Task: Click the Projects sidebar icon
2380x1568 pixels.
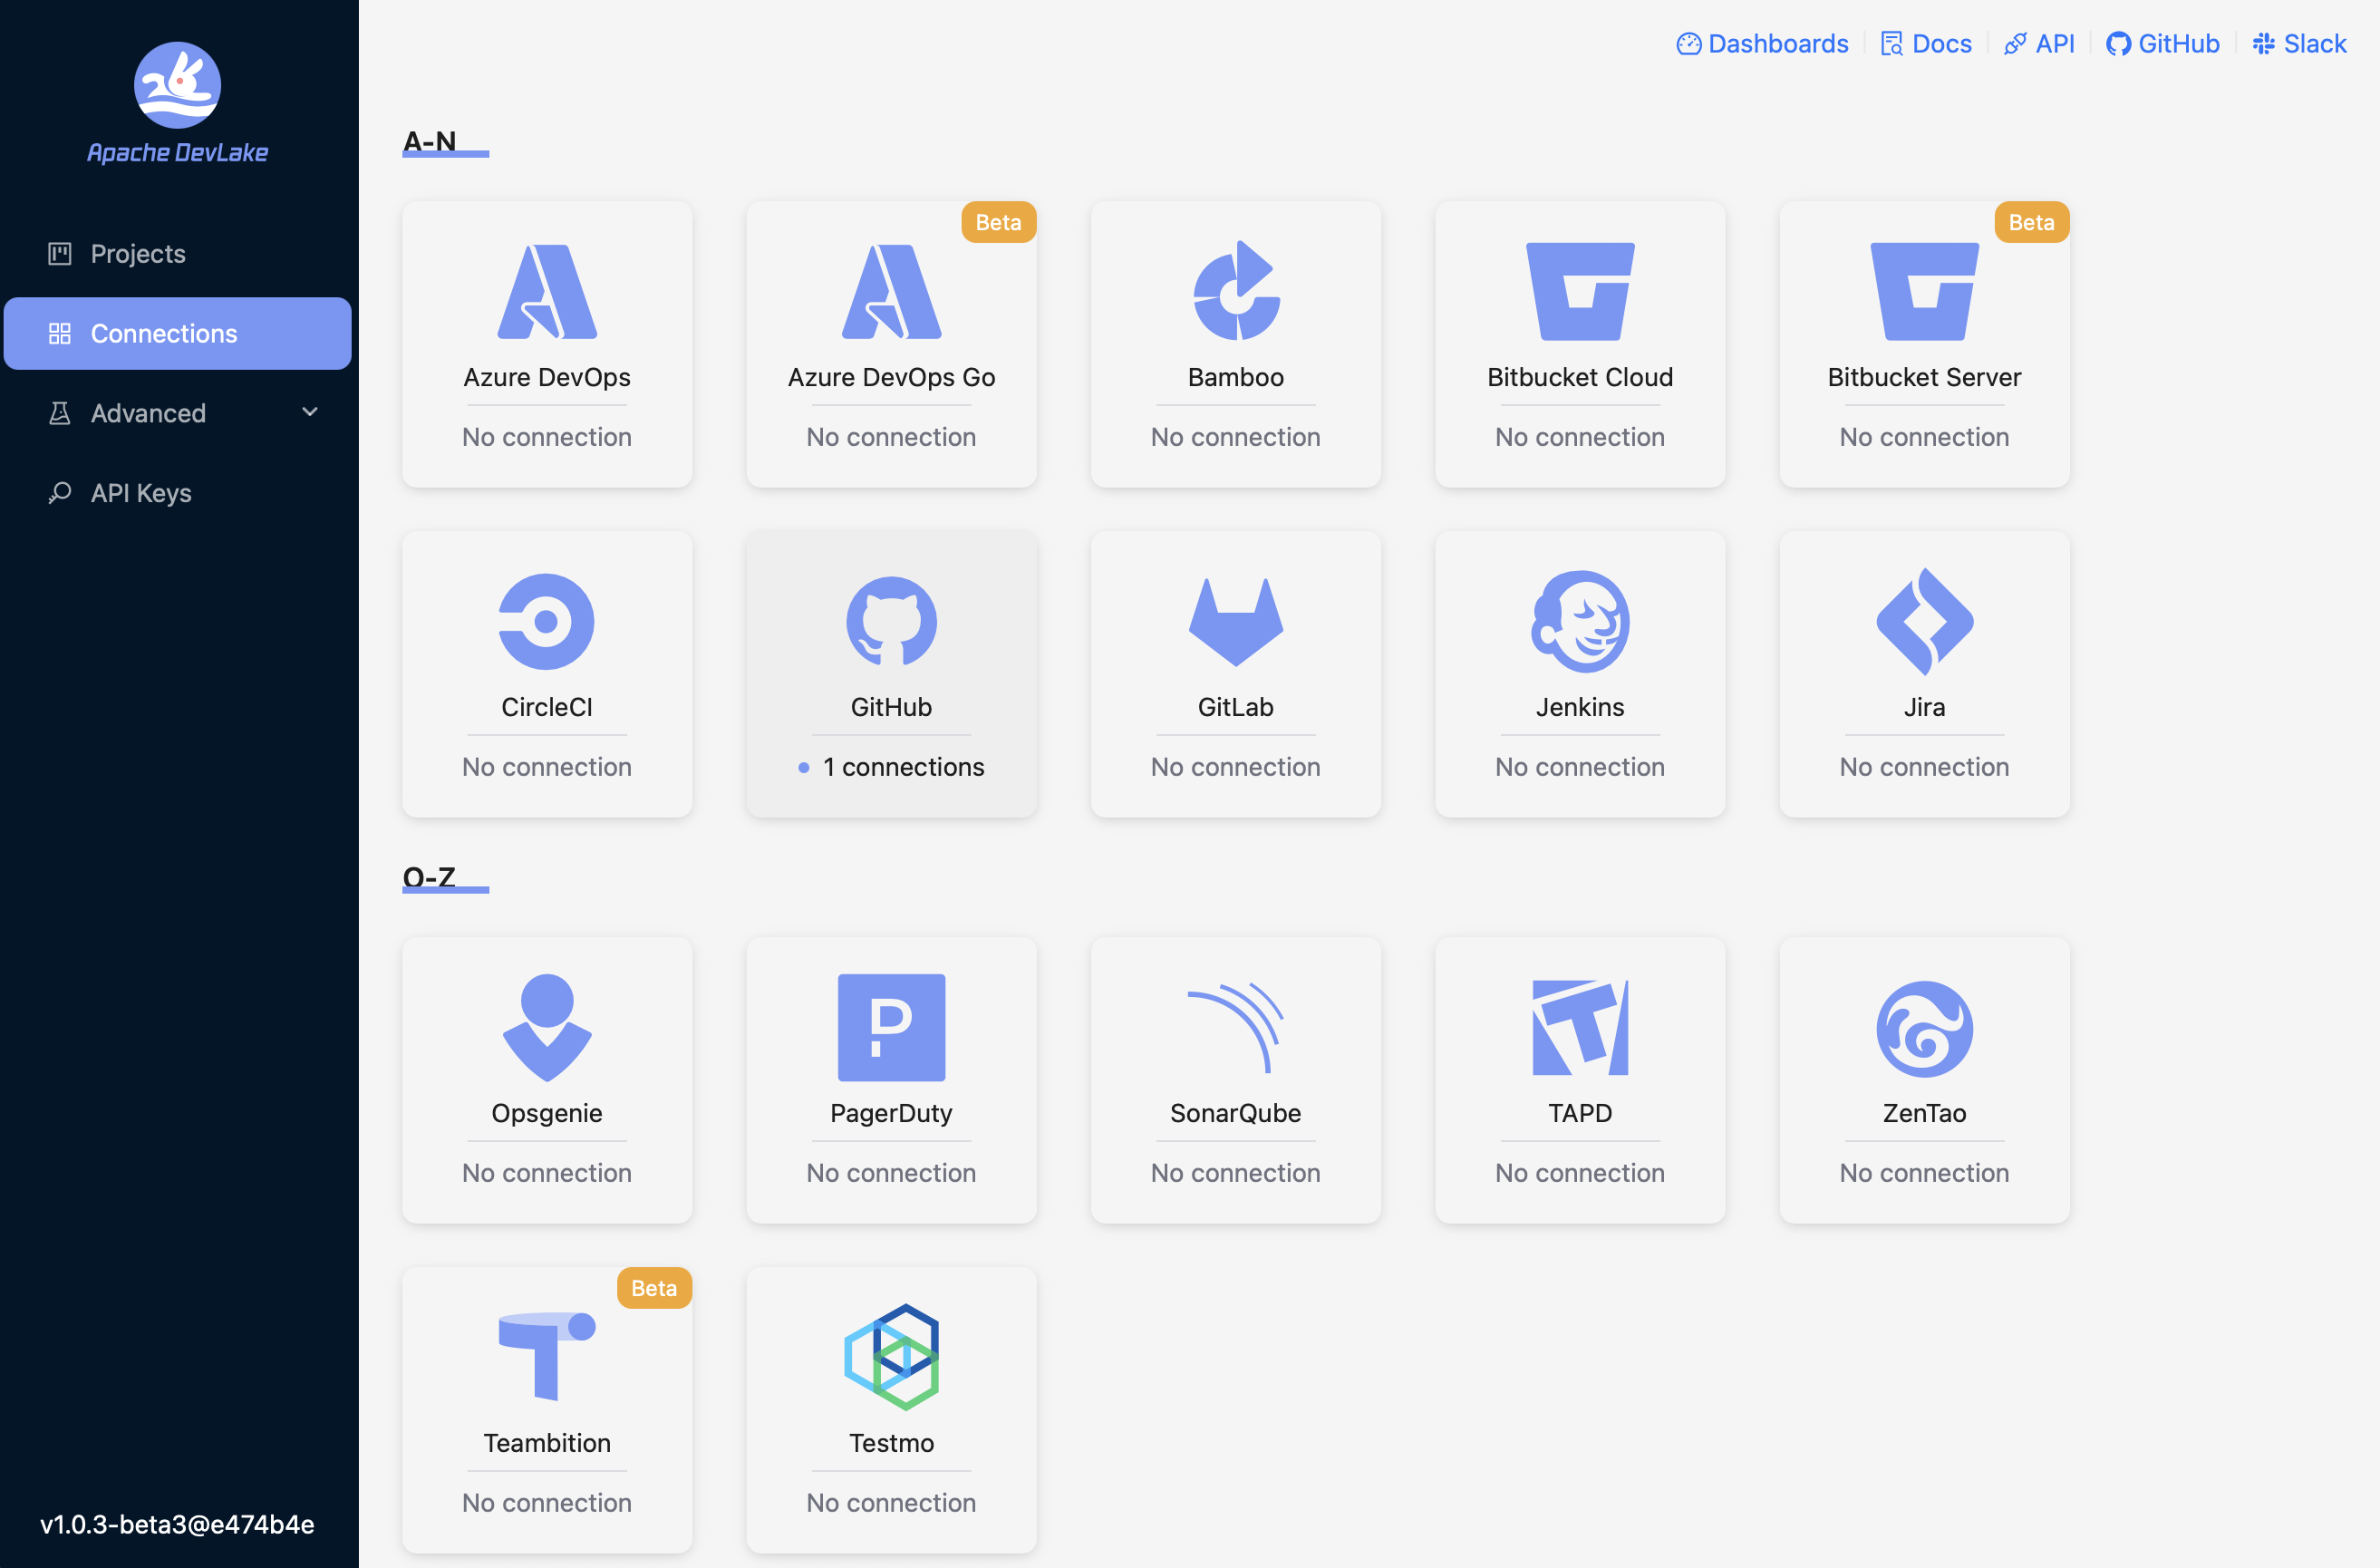Action: (60, 253)
